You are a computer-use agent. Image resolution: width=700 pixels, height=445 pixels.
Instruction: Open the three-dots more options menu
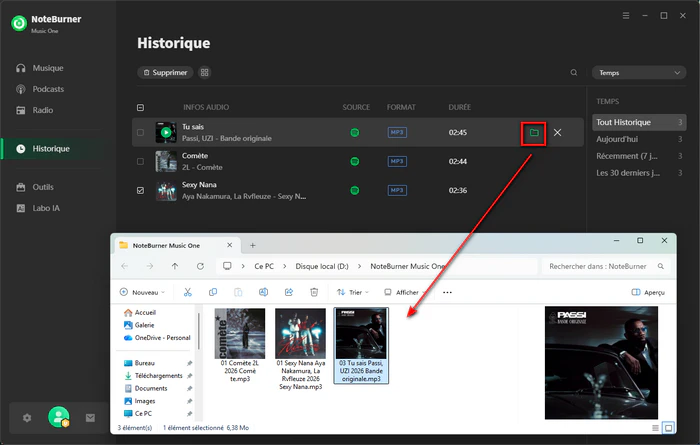pos(447,292)
